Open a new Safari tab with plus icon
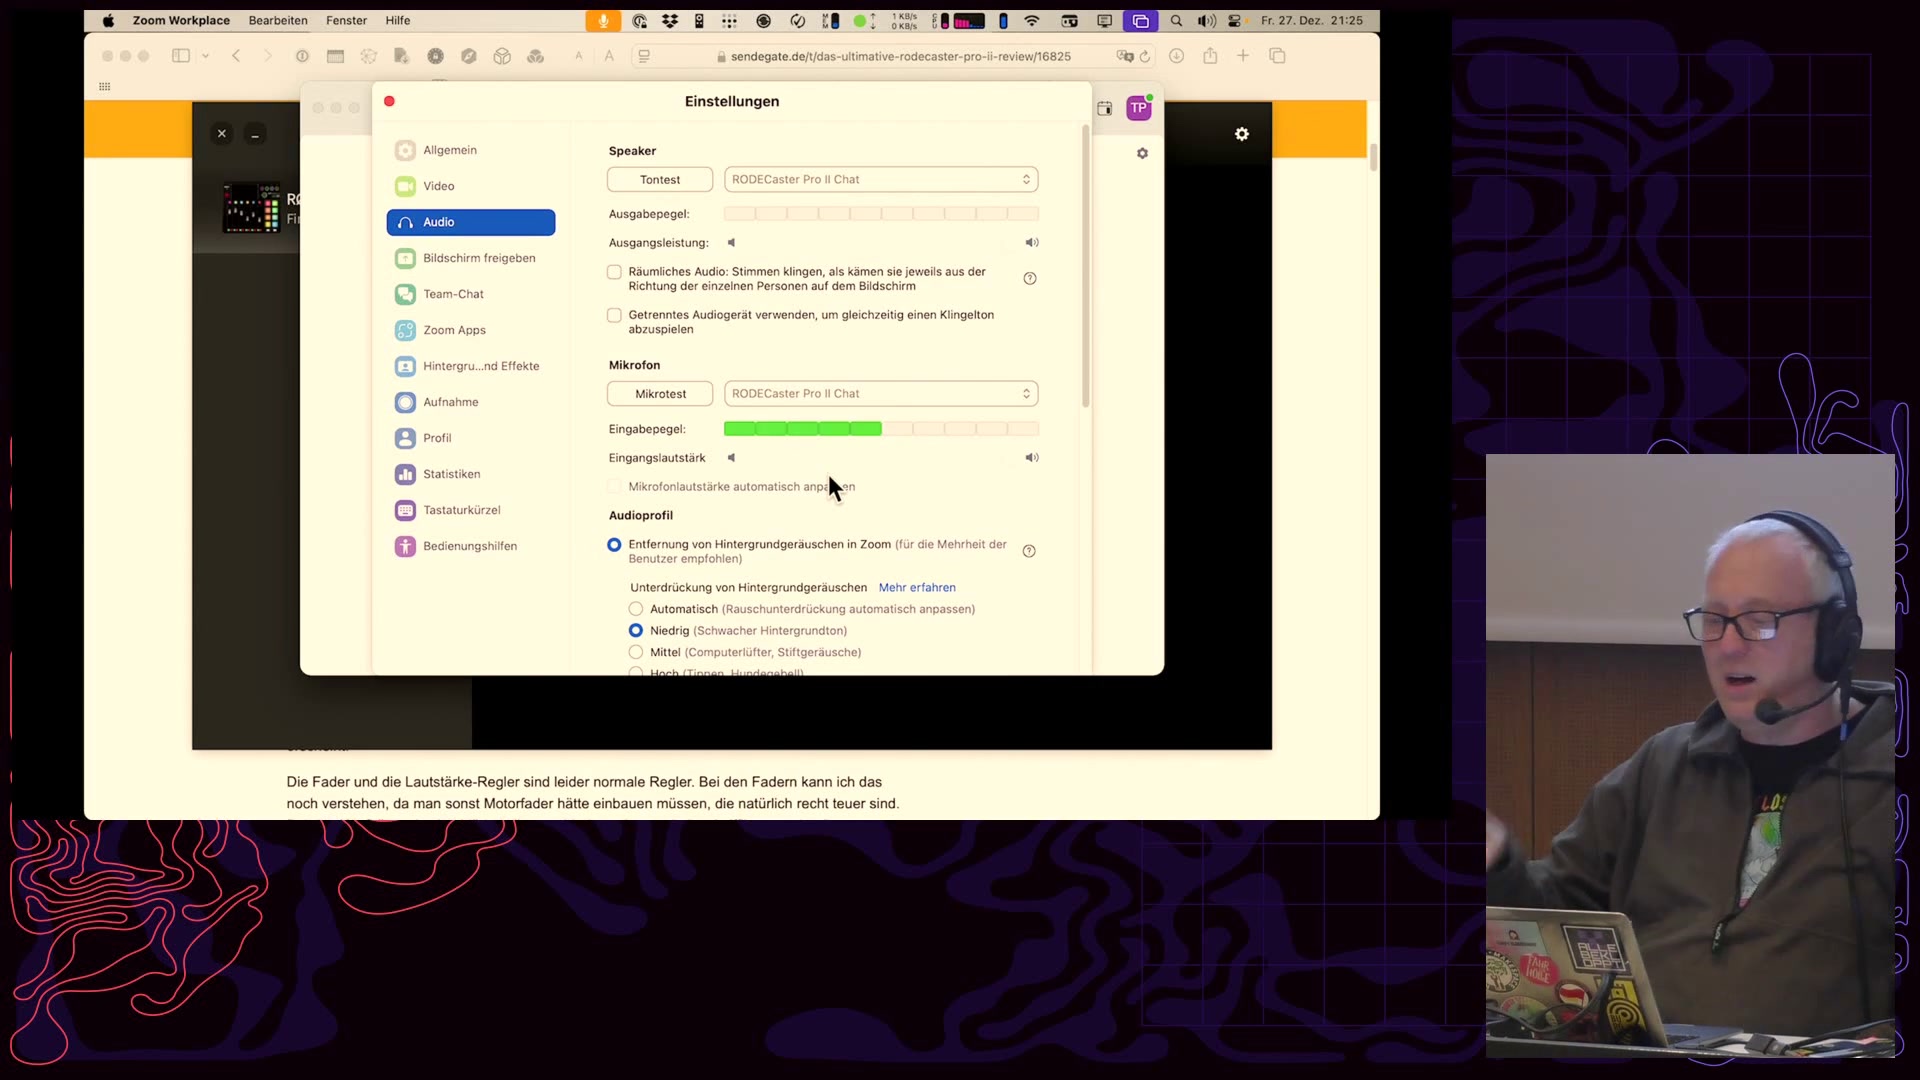Image resolution: width=1920 pixels, height=1080 pixels. pos(1243,56)
